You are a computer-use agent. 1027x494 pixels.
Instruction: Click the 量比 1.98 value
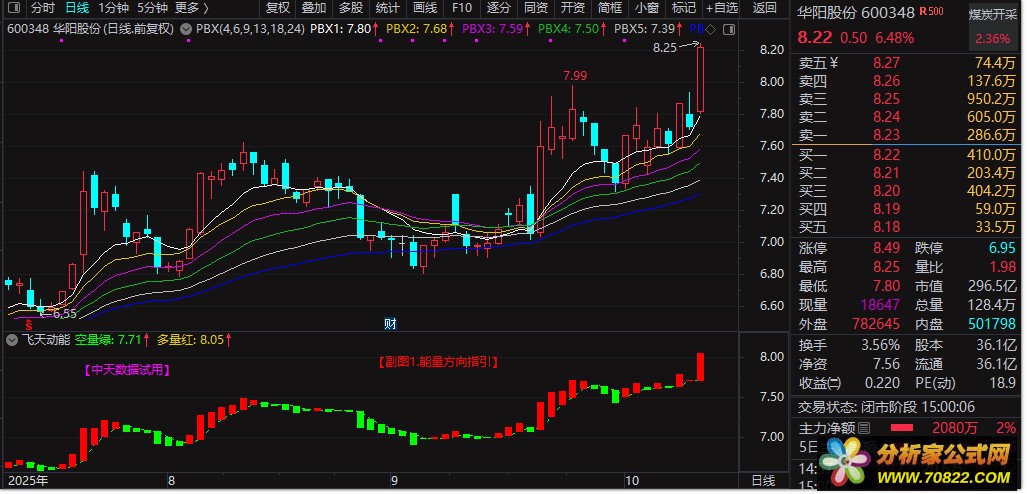(1002, 267)
